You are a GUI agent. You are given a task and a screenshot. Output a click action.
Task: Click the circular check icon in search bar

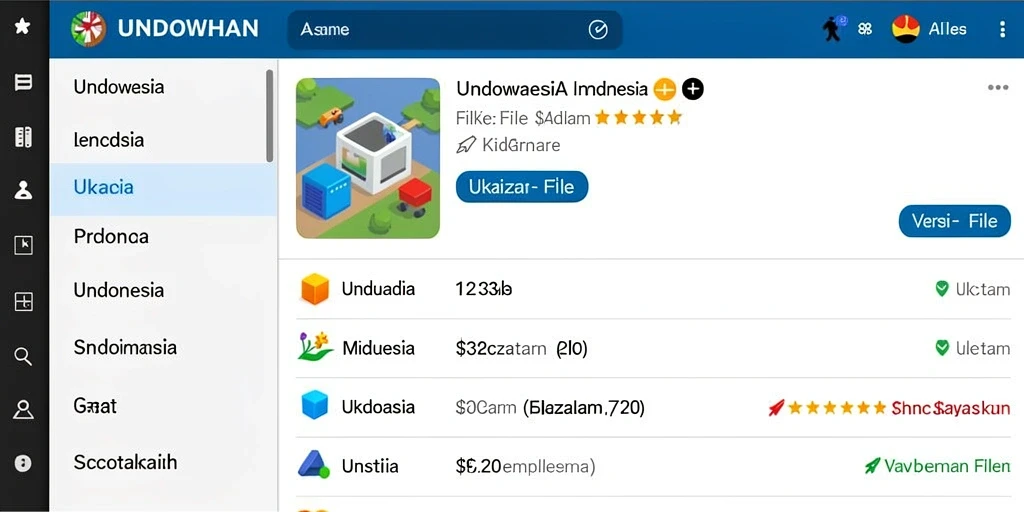[598, 29]
